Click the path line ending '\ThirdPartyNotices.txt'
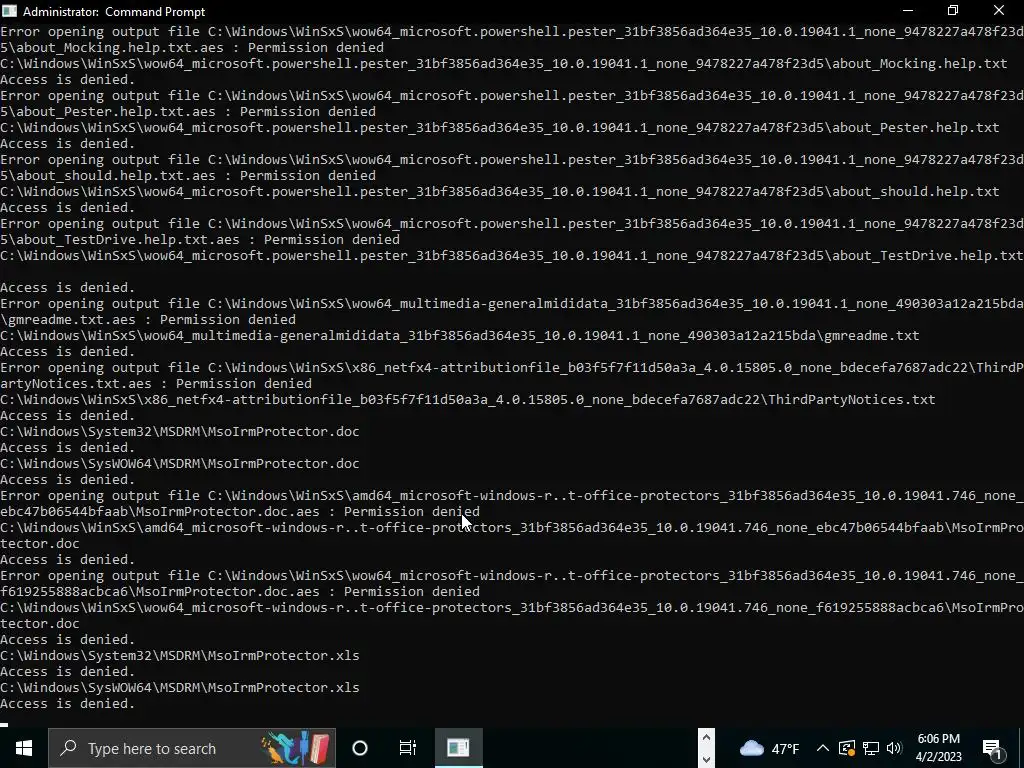Screen dimensions: 1024x768 [468, 400]
